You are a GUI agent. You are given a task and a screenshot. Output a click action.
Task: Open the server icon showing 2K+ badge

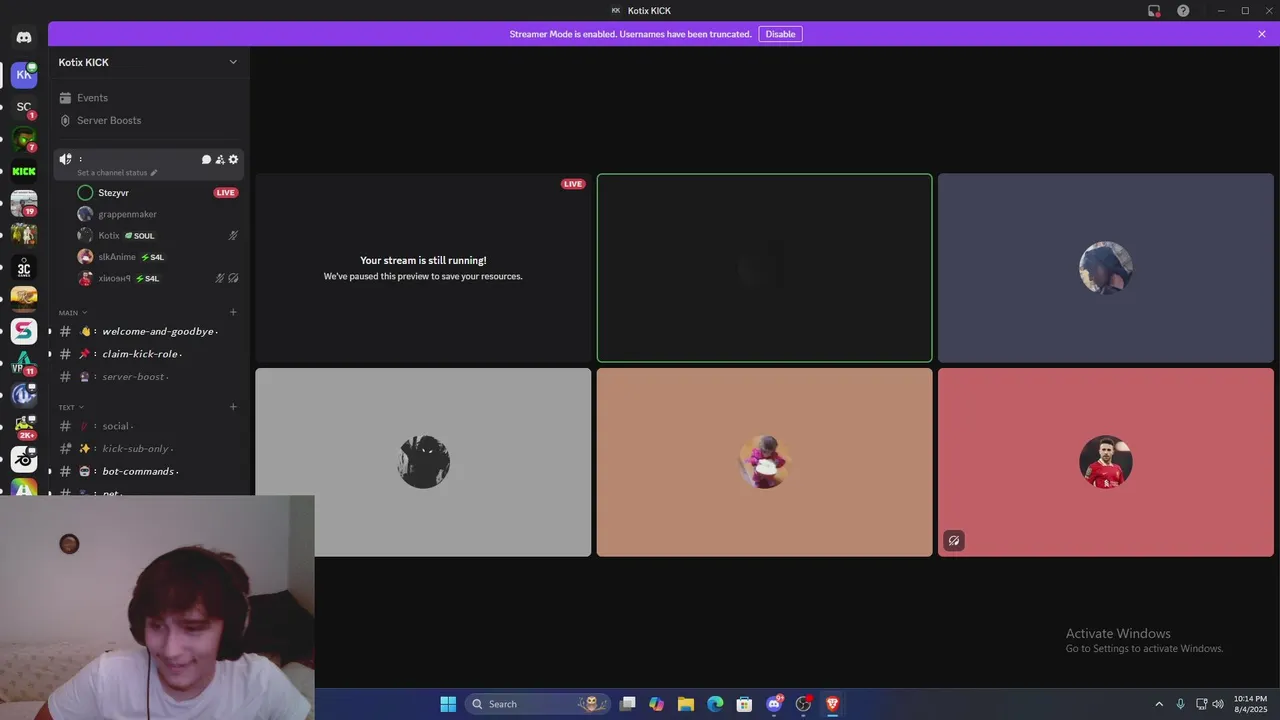click(x=24, y=427)
